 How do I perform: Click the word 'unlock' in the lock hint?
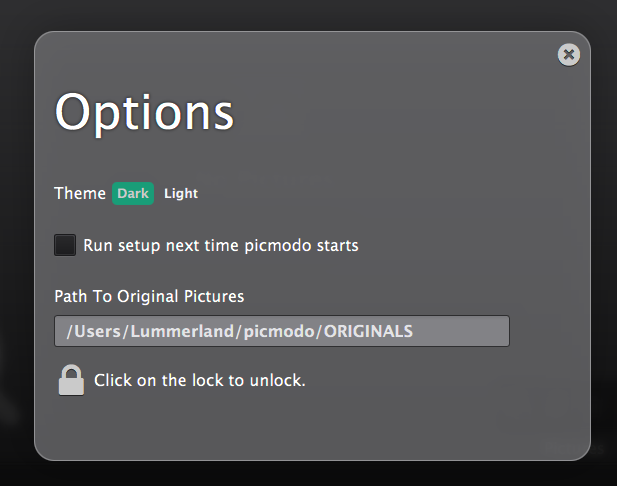coord(279,380)
